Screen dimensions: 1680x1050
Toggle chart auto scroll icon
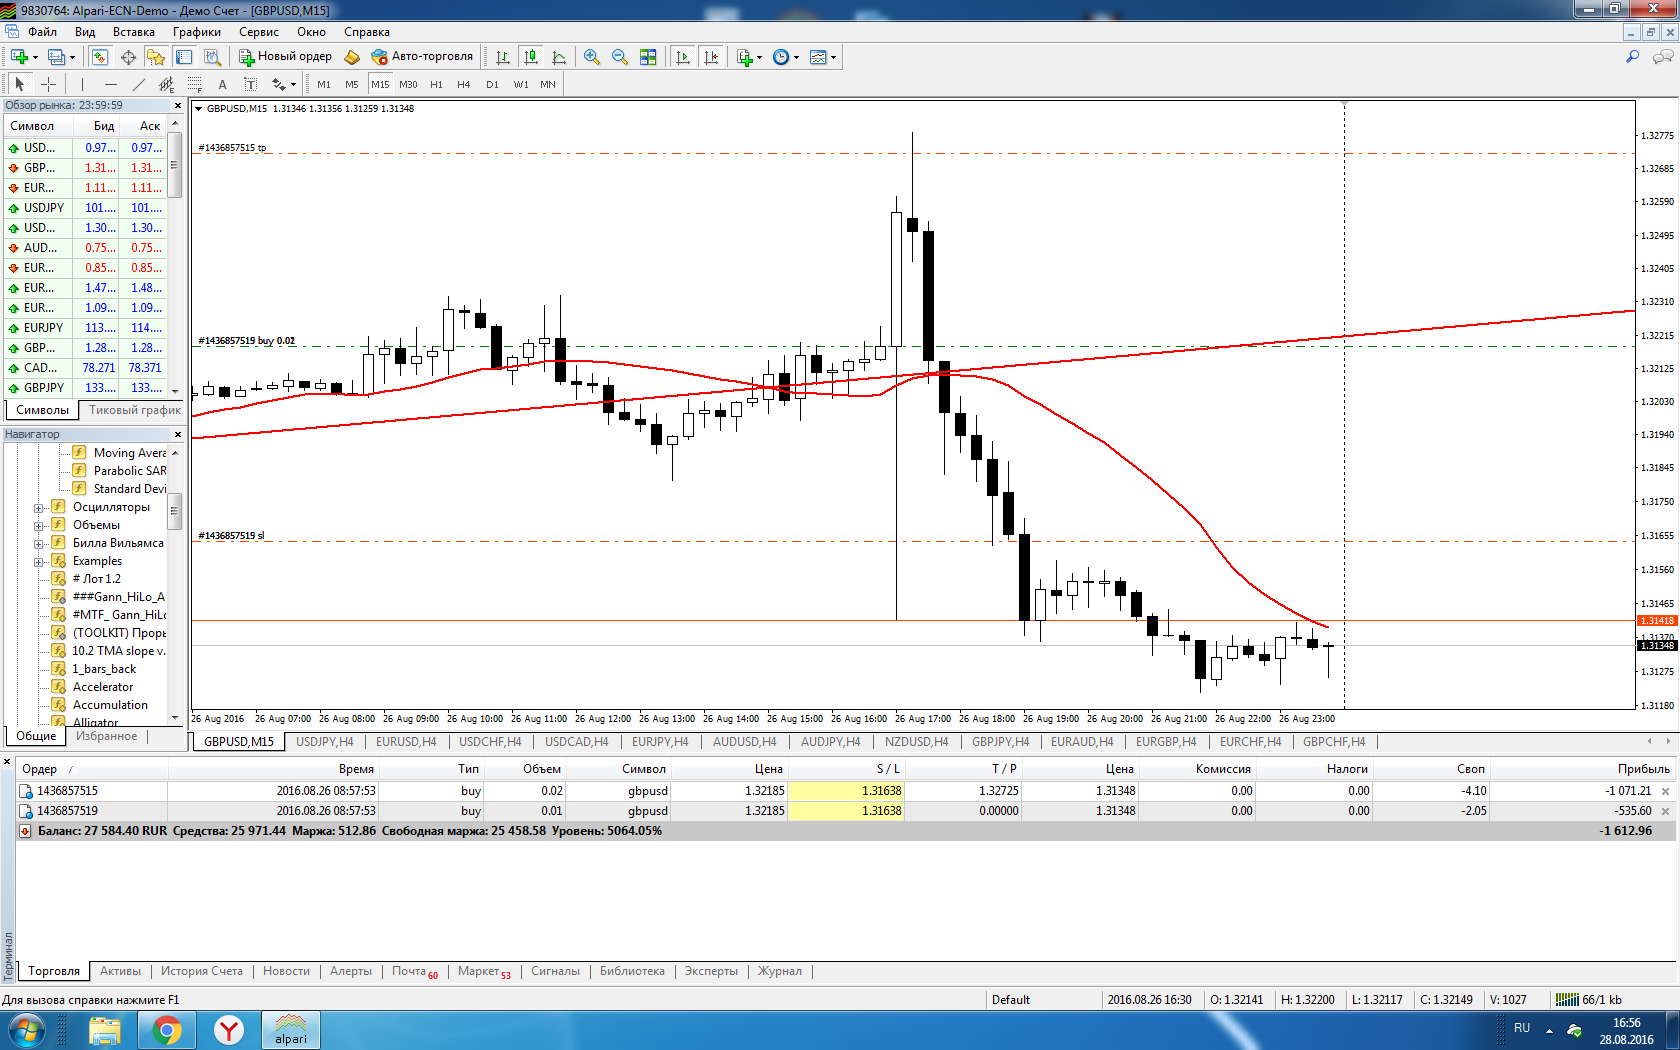(683, 57)
